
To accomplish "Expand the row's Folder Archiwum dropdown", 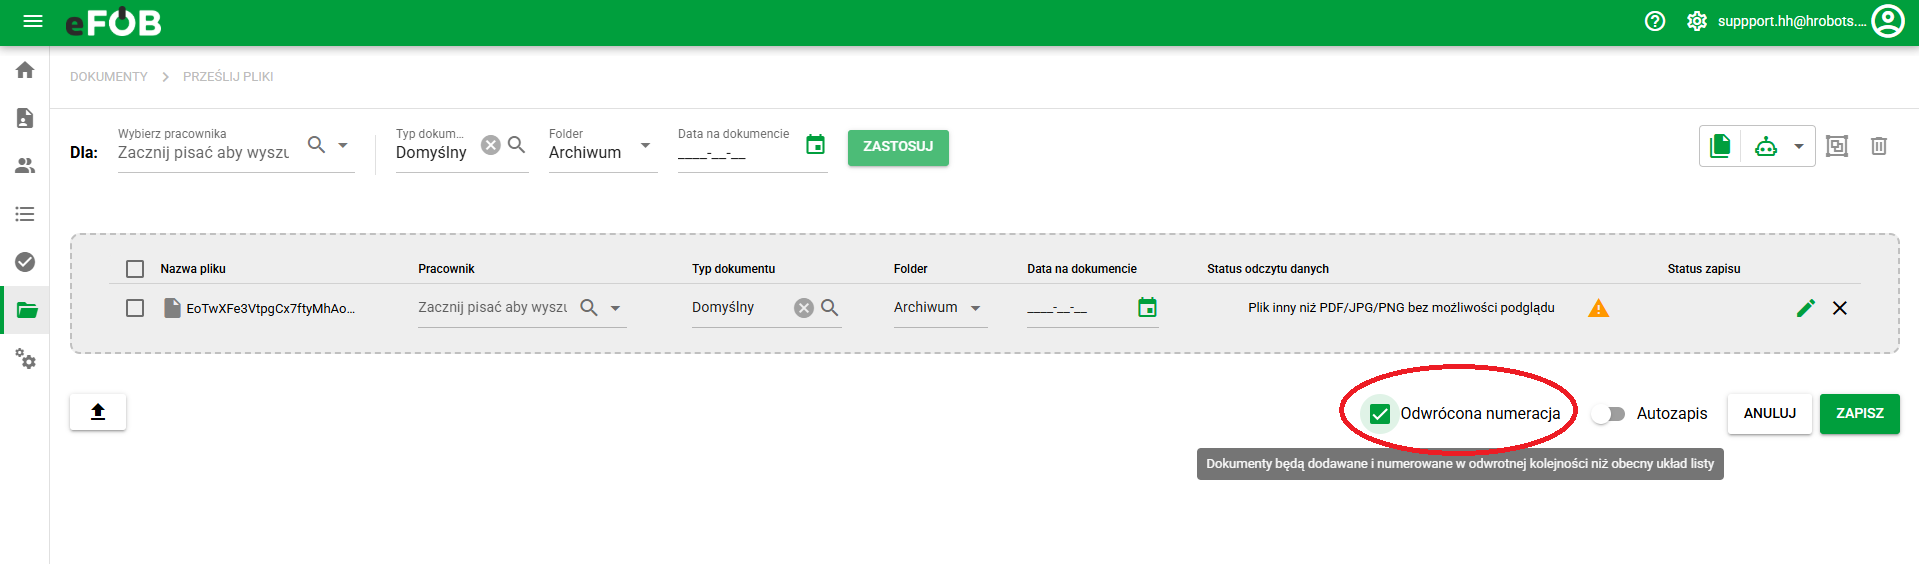I will point(975,308).
